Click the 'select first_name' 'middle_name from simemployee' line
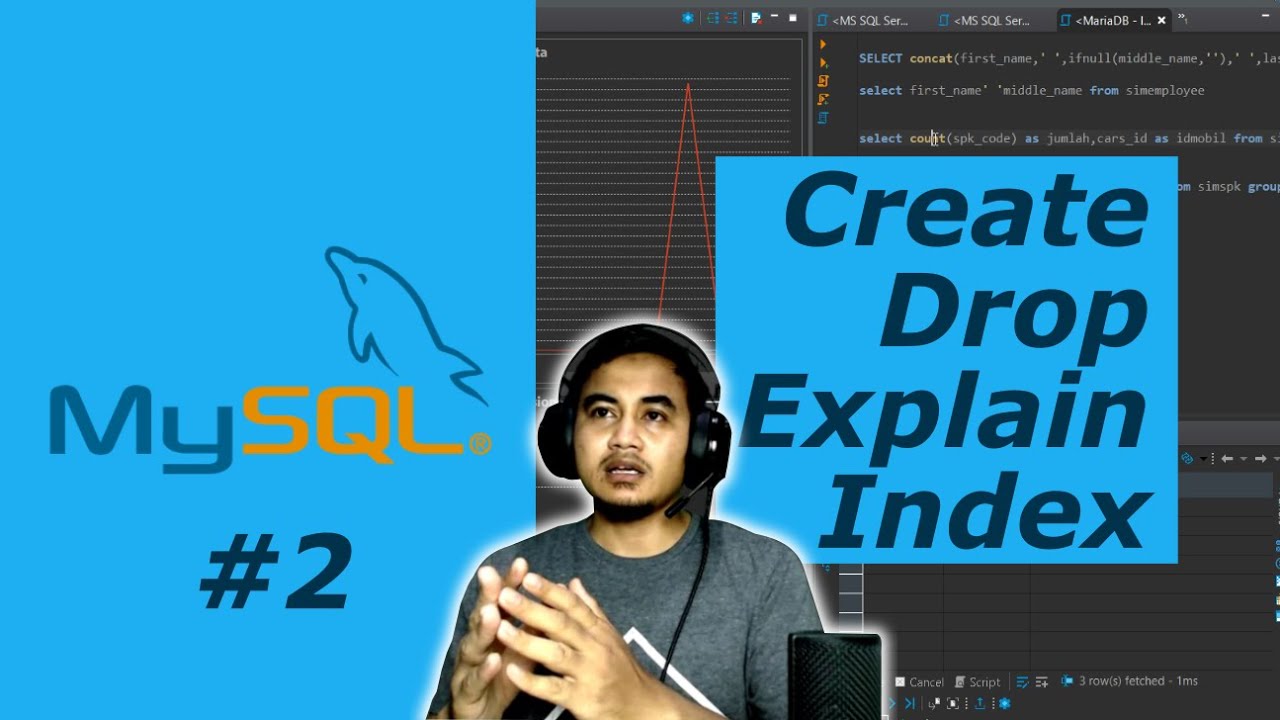This screenshot has height=720, width=1280. click(1032, 90)
